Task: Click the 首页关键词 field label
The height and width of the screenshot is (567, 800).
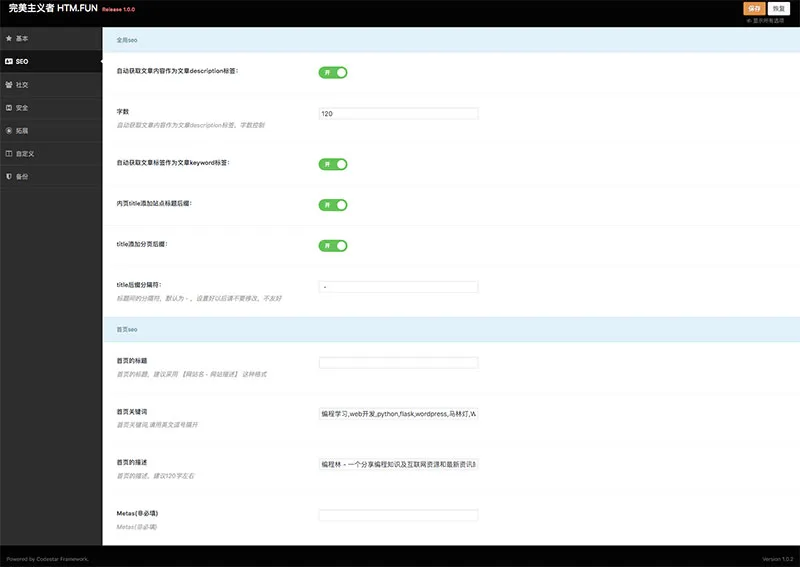Action: (x=132, y=411)
